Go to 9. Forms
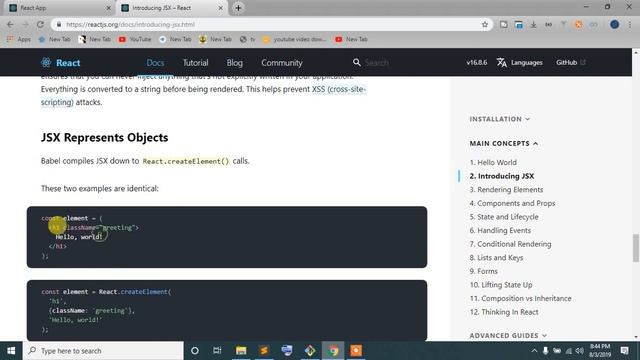Viewport: 640px width, 360px height. point(483,271)
